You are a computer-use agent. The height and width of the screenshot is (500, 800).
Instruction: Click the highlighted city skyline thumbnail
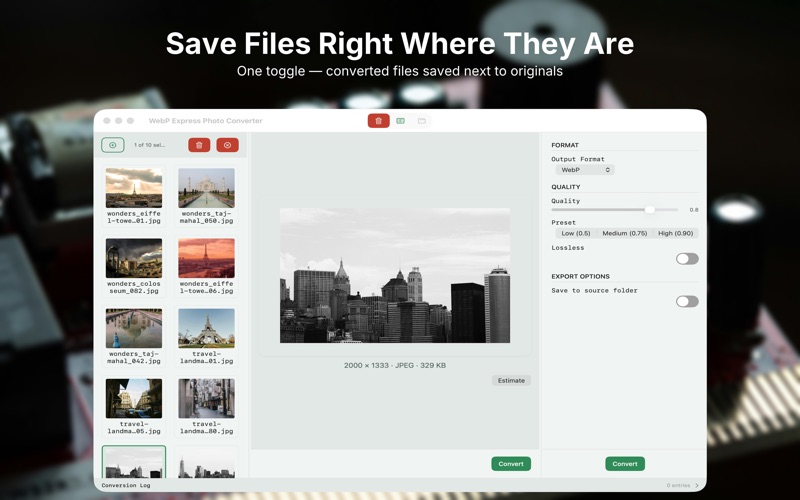pyautogui.click(x=134, y=462)
